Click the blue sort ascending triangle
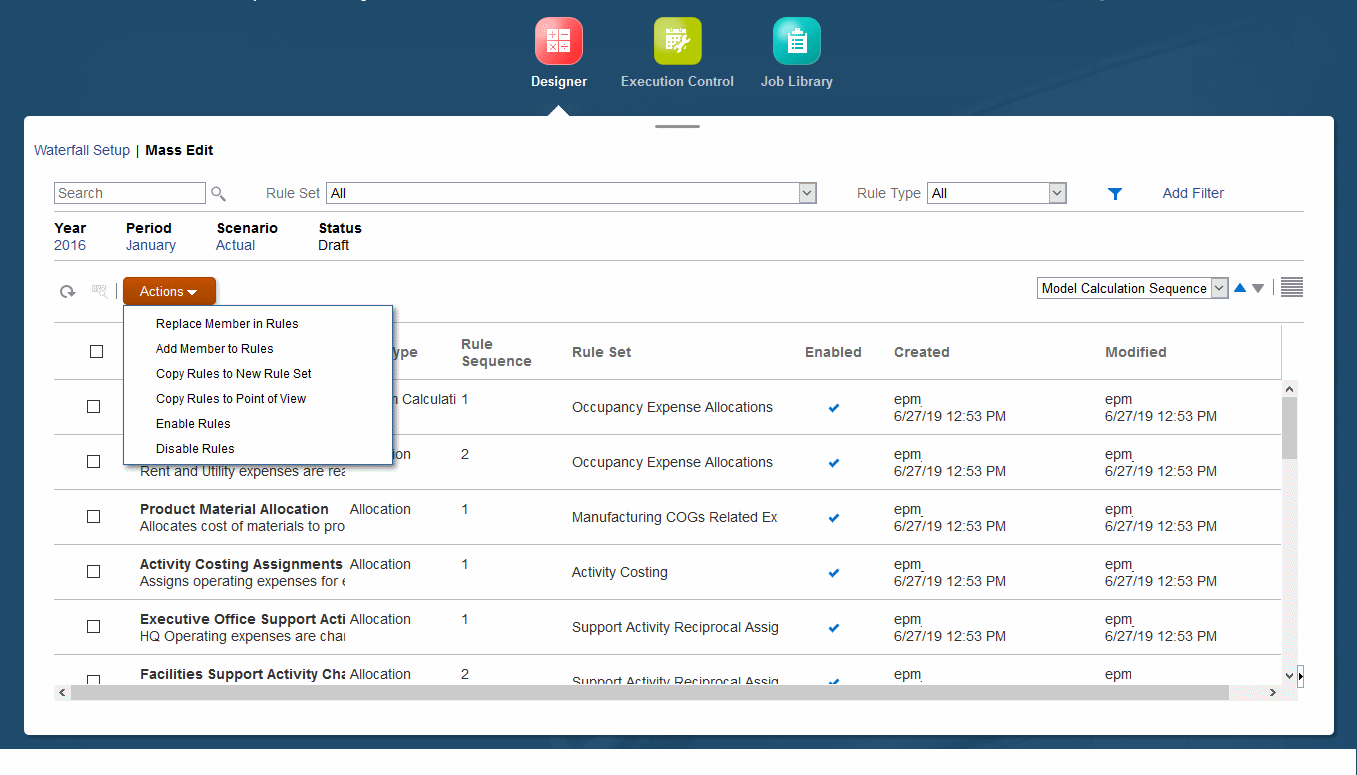The image size is (1357, 775). point(1240,288)
